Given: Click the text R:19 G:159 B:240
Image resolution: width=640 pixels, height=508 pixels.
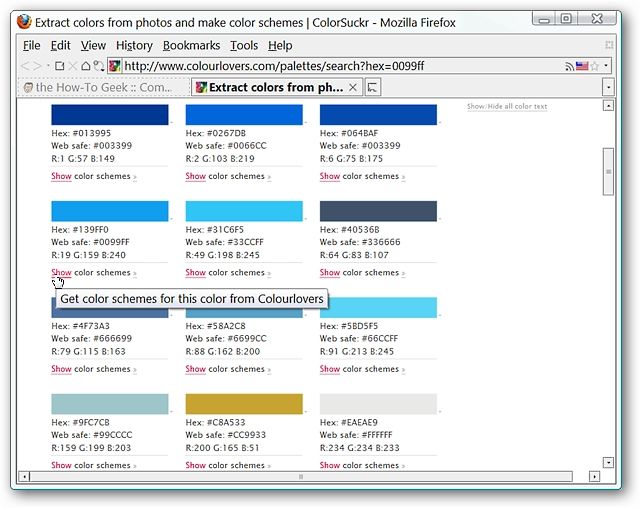Looking at the screenshot, I should [88, 255].
